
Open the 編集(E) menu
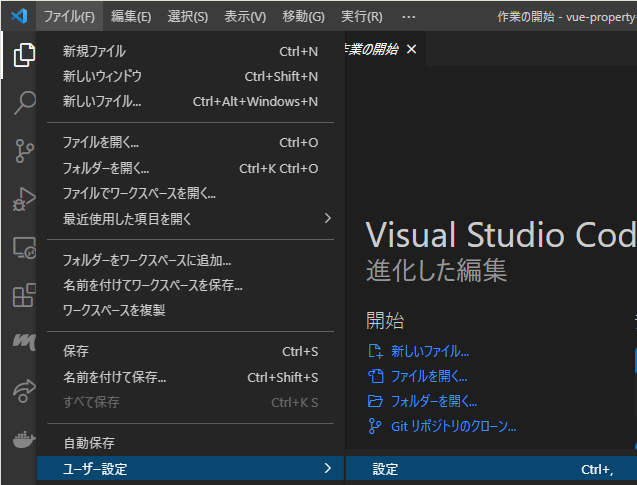point(131,16)
